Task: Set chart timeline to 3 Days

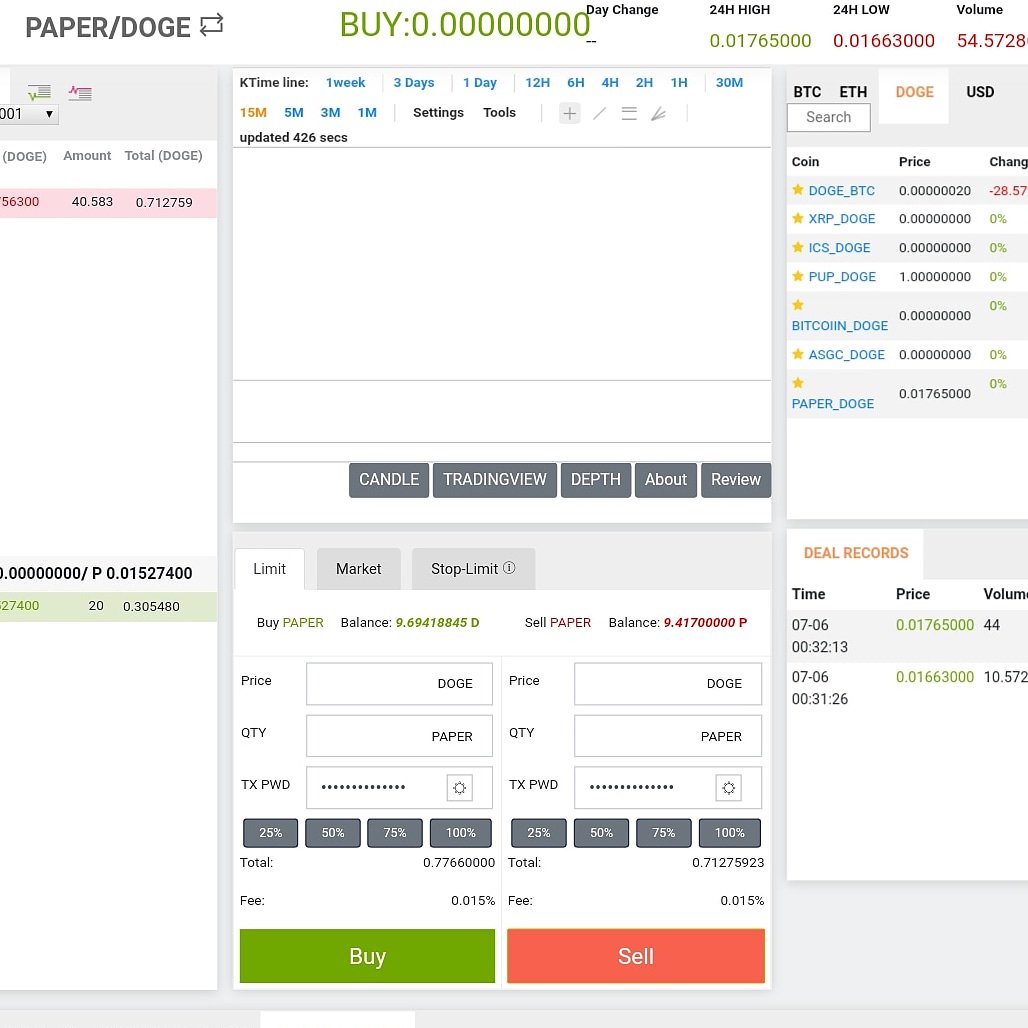Action: (x=414, y=83)
